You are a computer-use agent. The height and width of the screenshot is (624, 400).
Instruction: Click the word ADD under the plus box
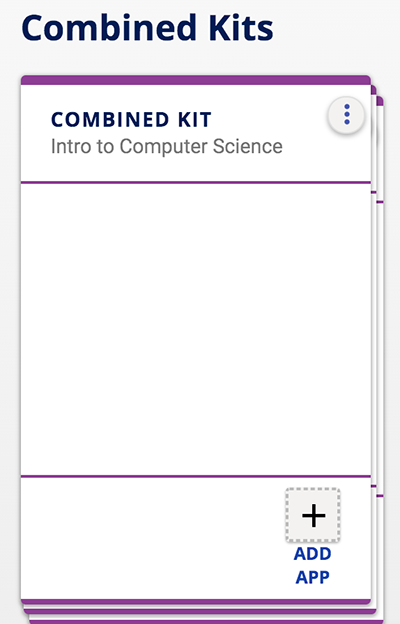[x=312, y=554]
